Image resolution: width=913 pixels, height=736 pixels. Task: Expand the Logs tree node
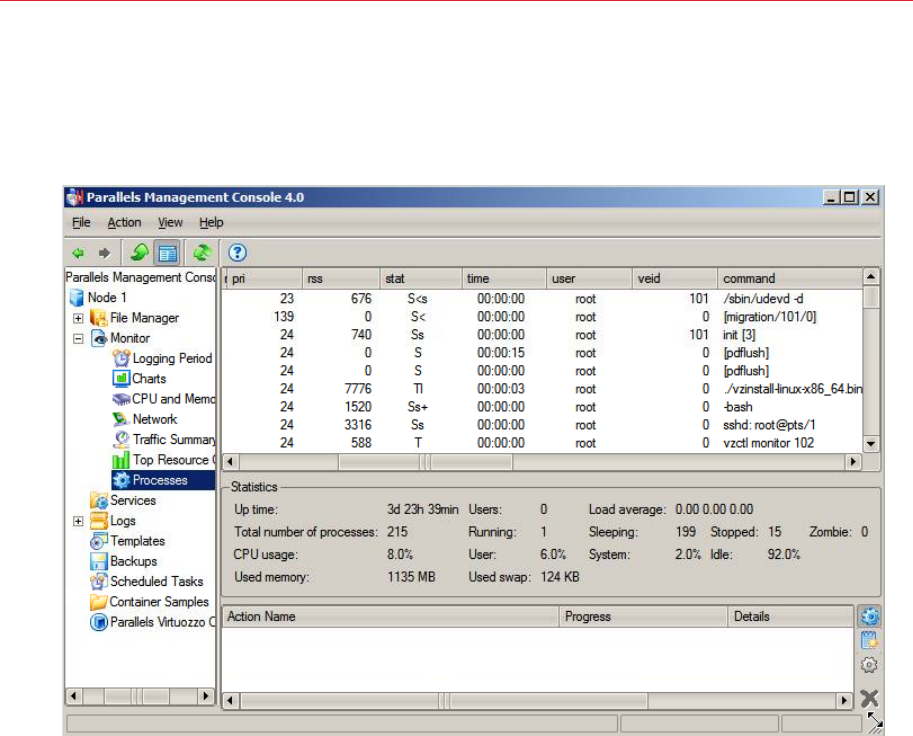78,521
